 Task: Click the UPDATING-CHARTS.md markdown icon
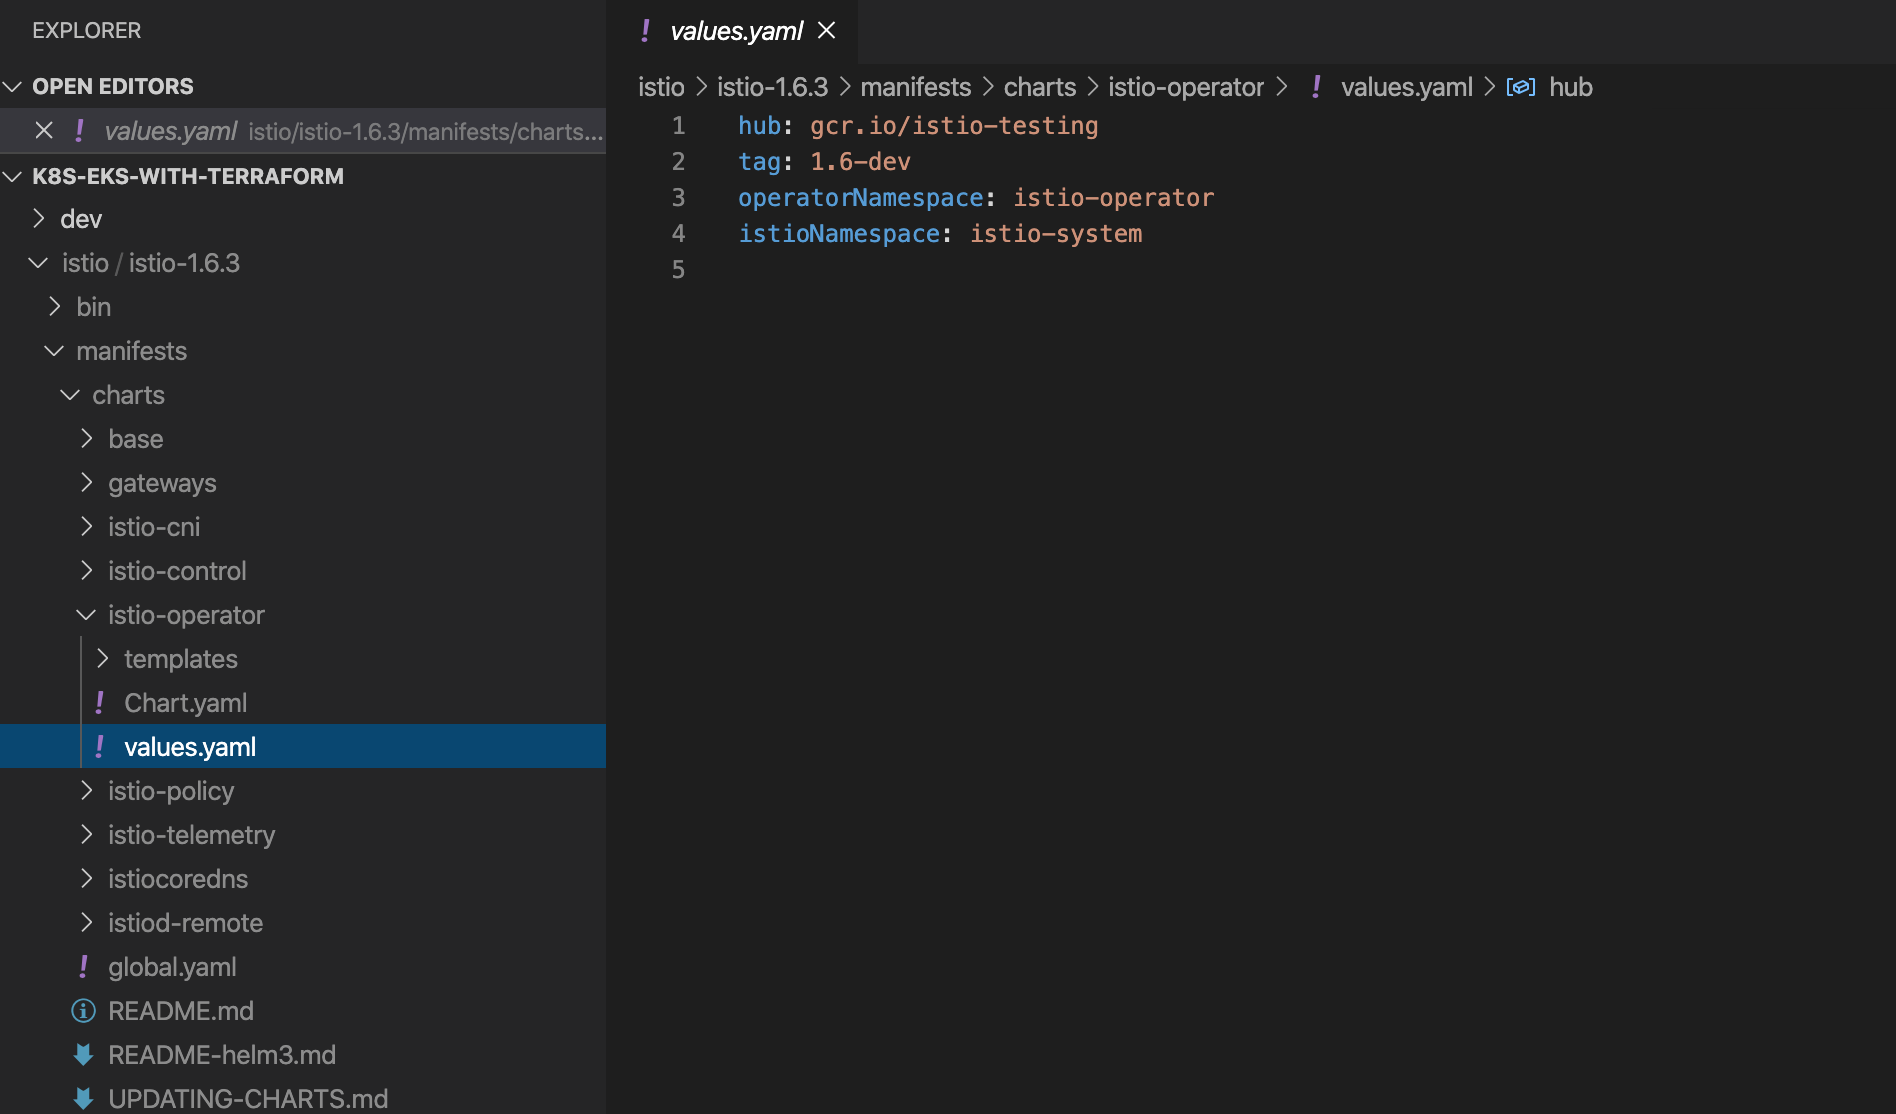84,1098
